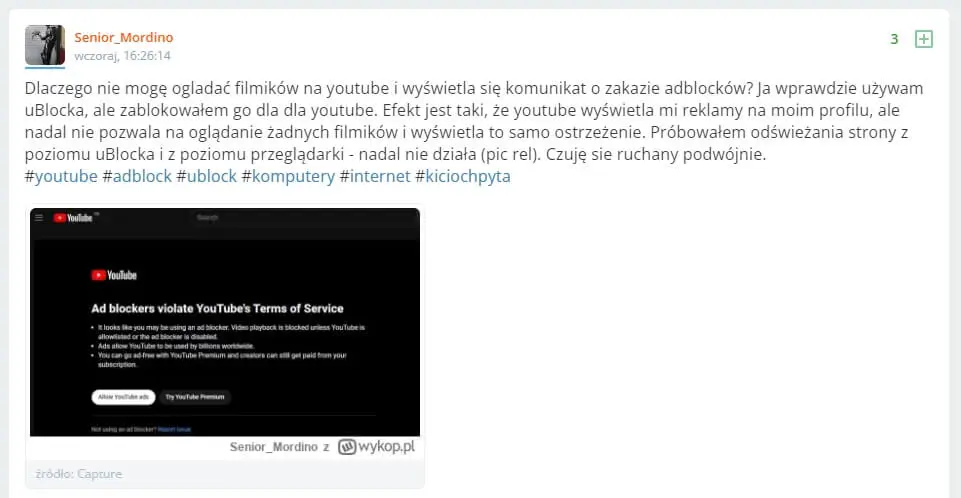
Task: Select the #ublock hashtag
Action: point(206,176)
